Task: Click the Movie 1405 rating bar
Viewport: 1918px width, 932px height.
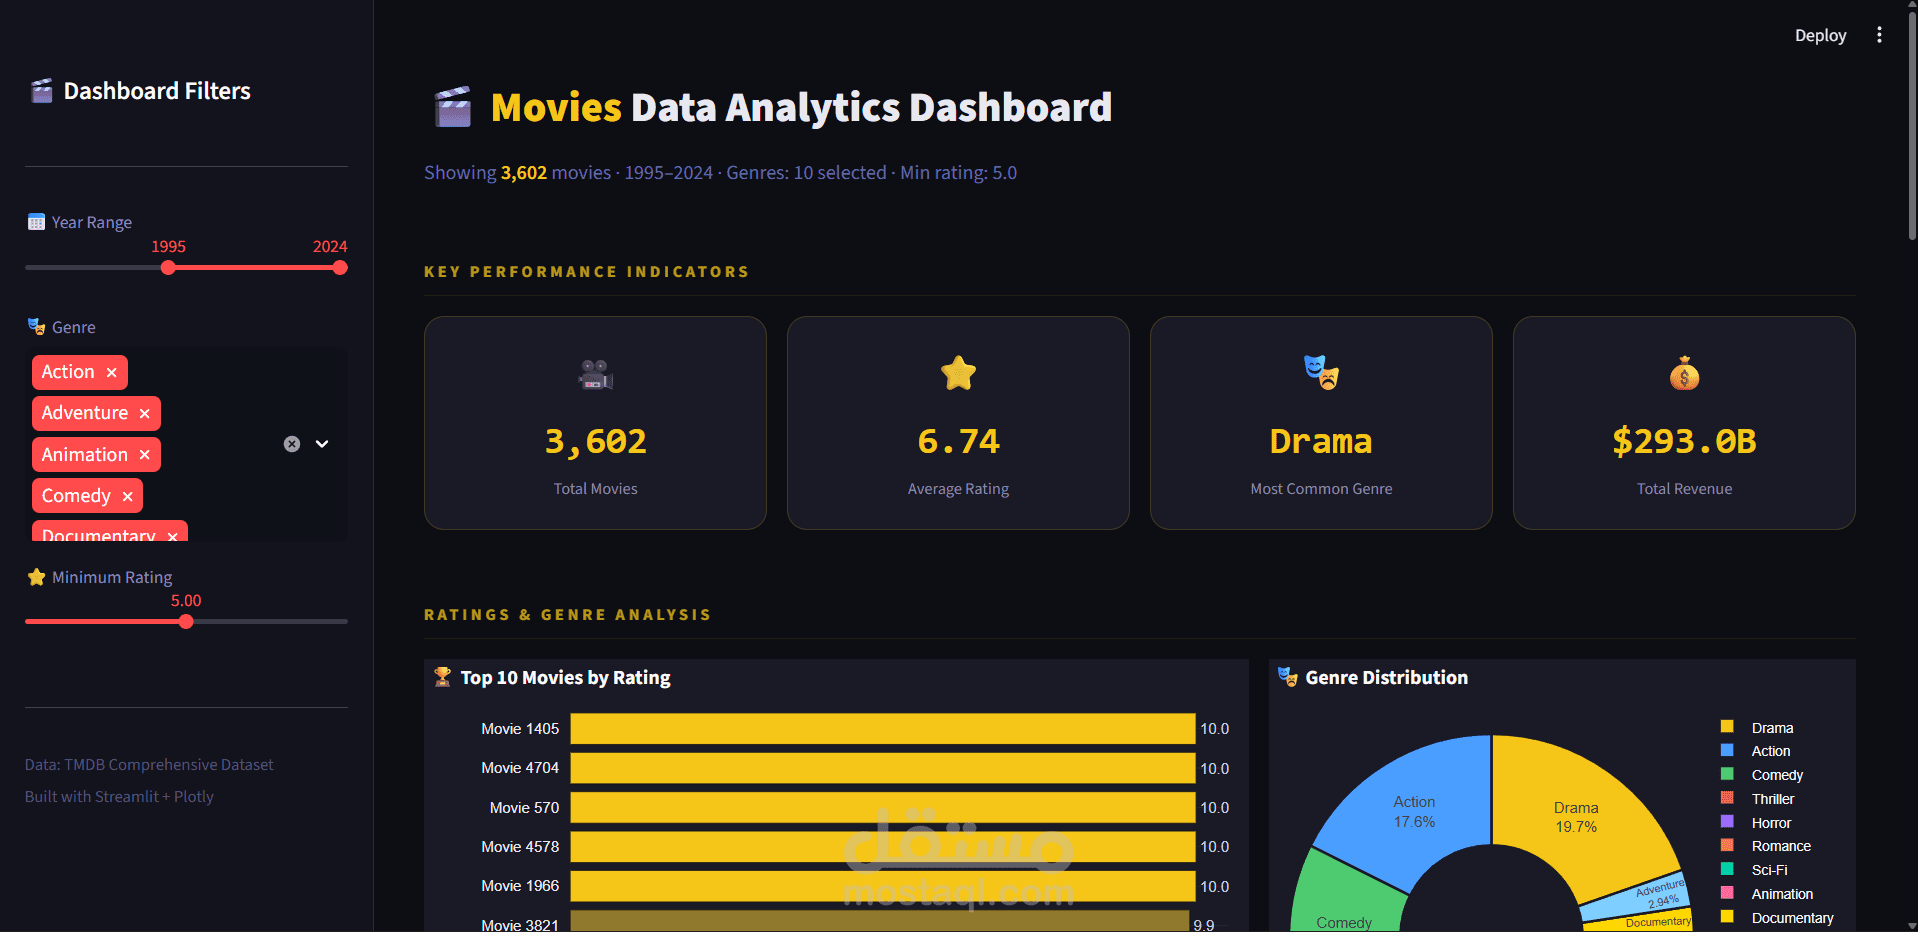Action: pos(883,729)
